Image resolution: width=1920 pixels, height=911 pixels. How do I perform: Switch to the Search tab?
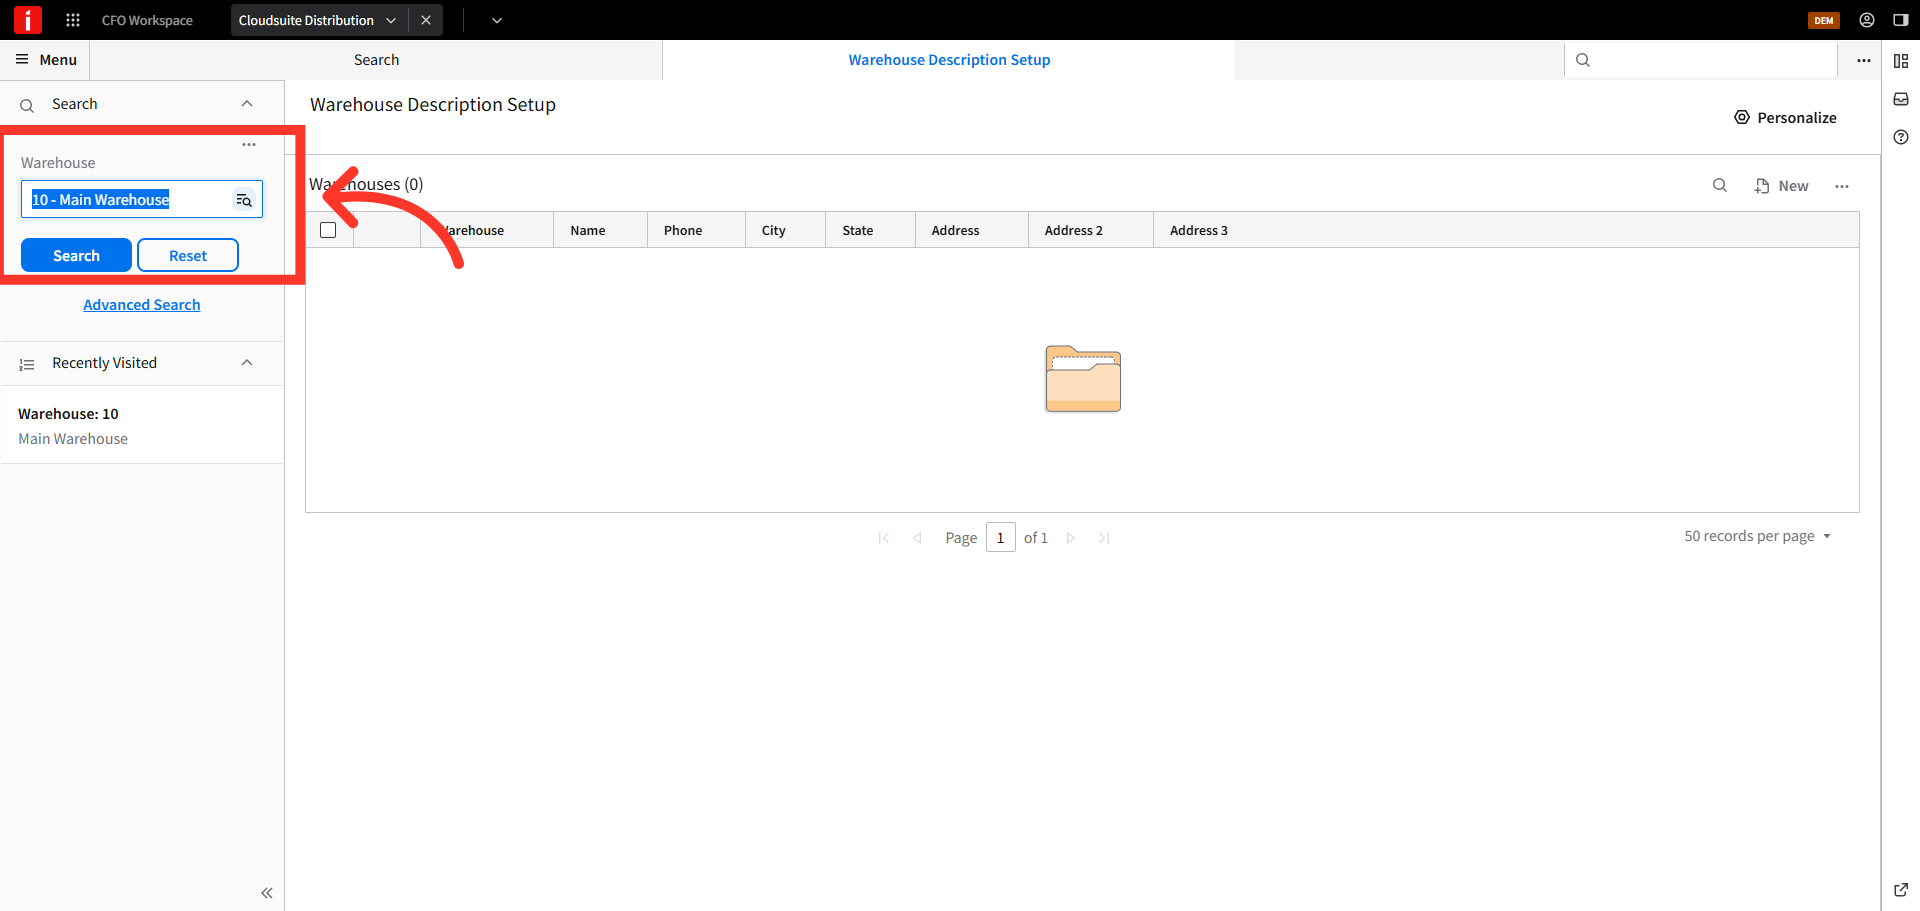[376, 60]
